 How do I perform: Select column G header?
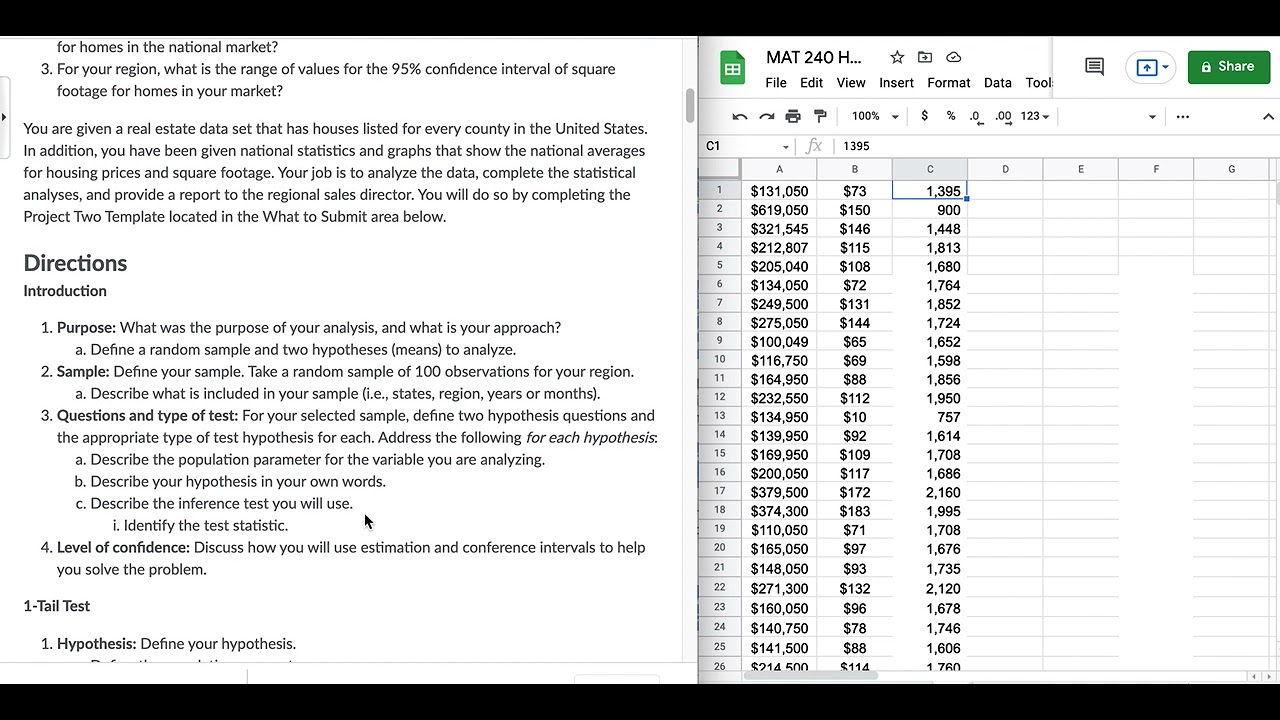[x=1231, y=169]
